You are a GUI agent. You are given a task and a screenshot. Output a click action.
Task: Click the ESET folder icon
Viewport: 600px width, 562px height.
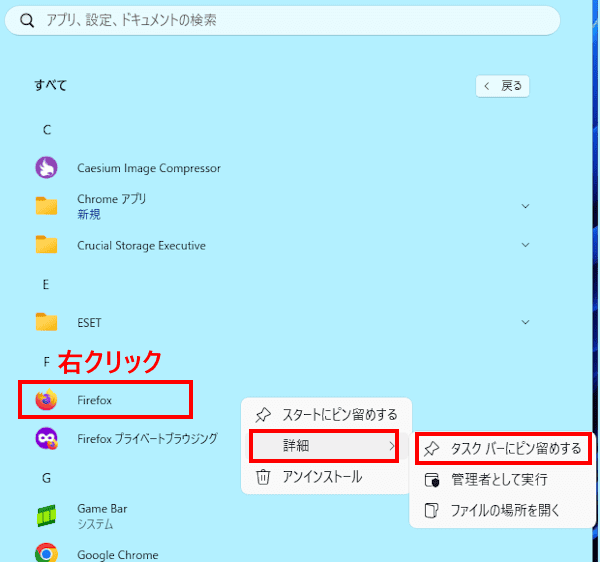[x=46, y=322]
